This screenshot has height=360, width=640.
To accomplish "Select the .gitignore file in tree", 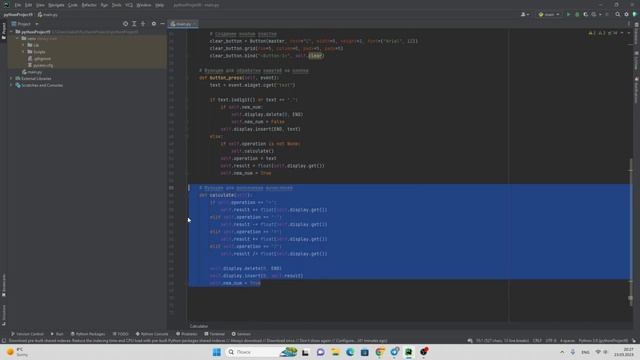I will [x=40, y=58].
